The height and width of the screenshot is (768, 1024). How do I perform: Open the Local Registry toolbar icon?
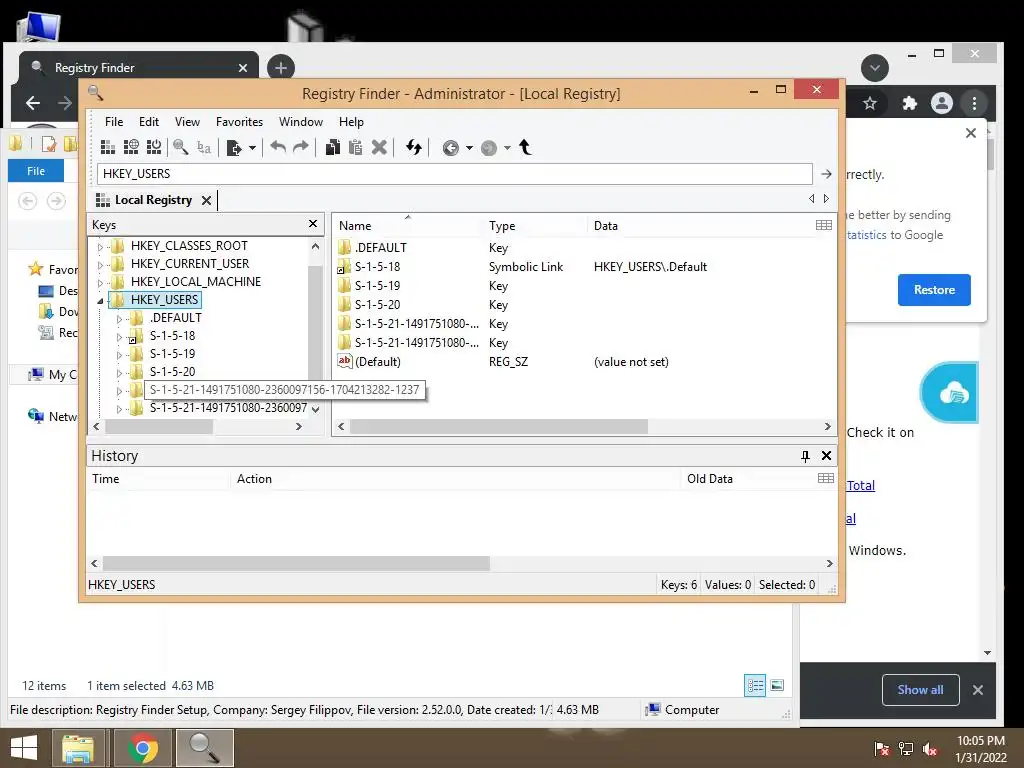coord(108,148)
